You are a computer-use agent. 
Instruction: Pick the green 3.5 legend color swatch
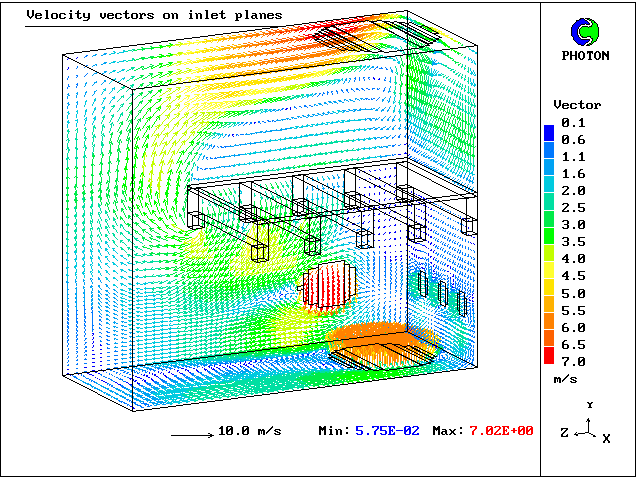[x=548, y=241]
